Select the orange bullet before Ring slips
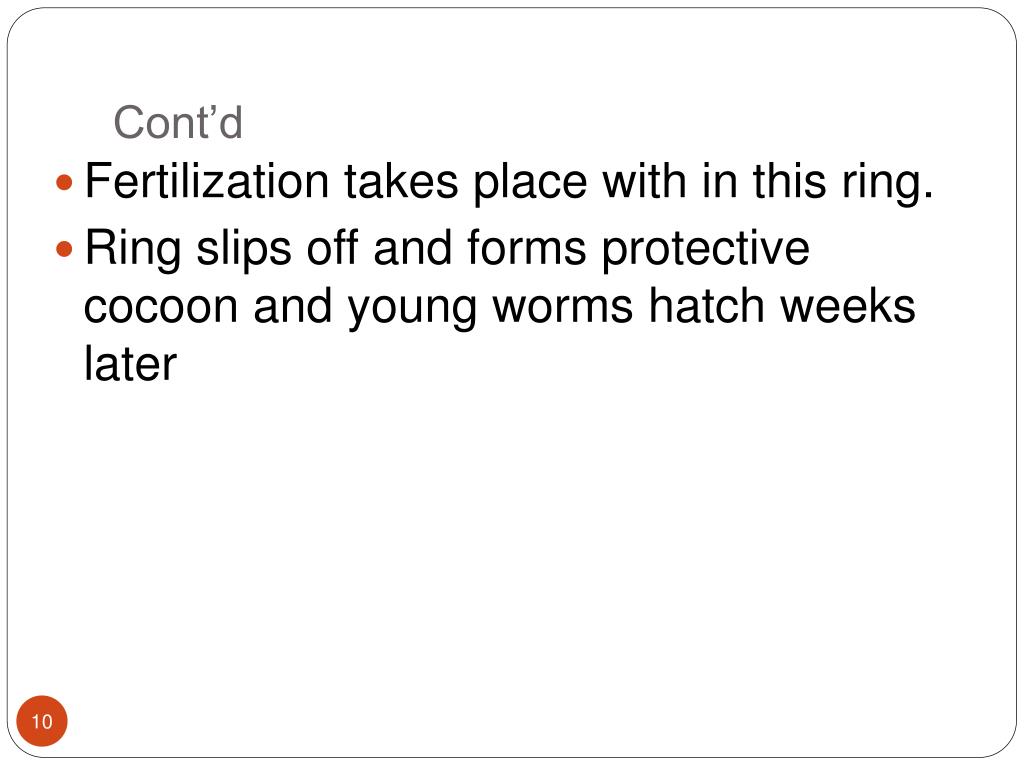The height and width of the screenshot is (768, 1024). (x=65, y=249)
